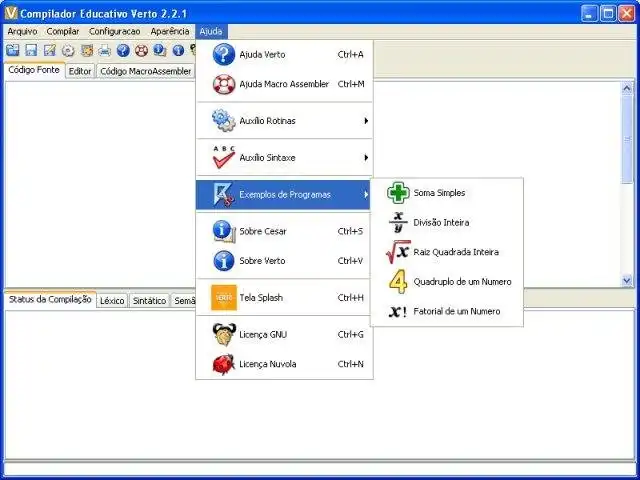Minimize the Compilador Educativo Verto window
The image size is (640, 480).
(589, 13)
